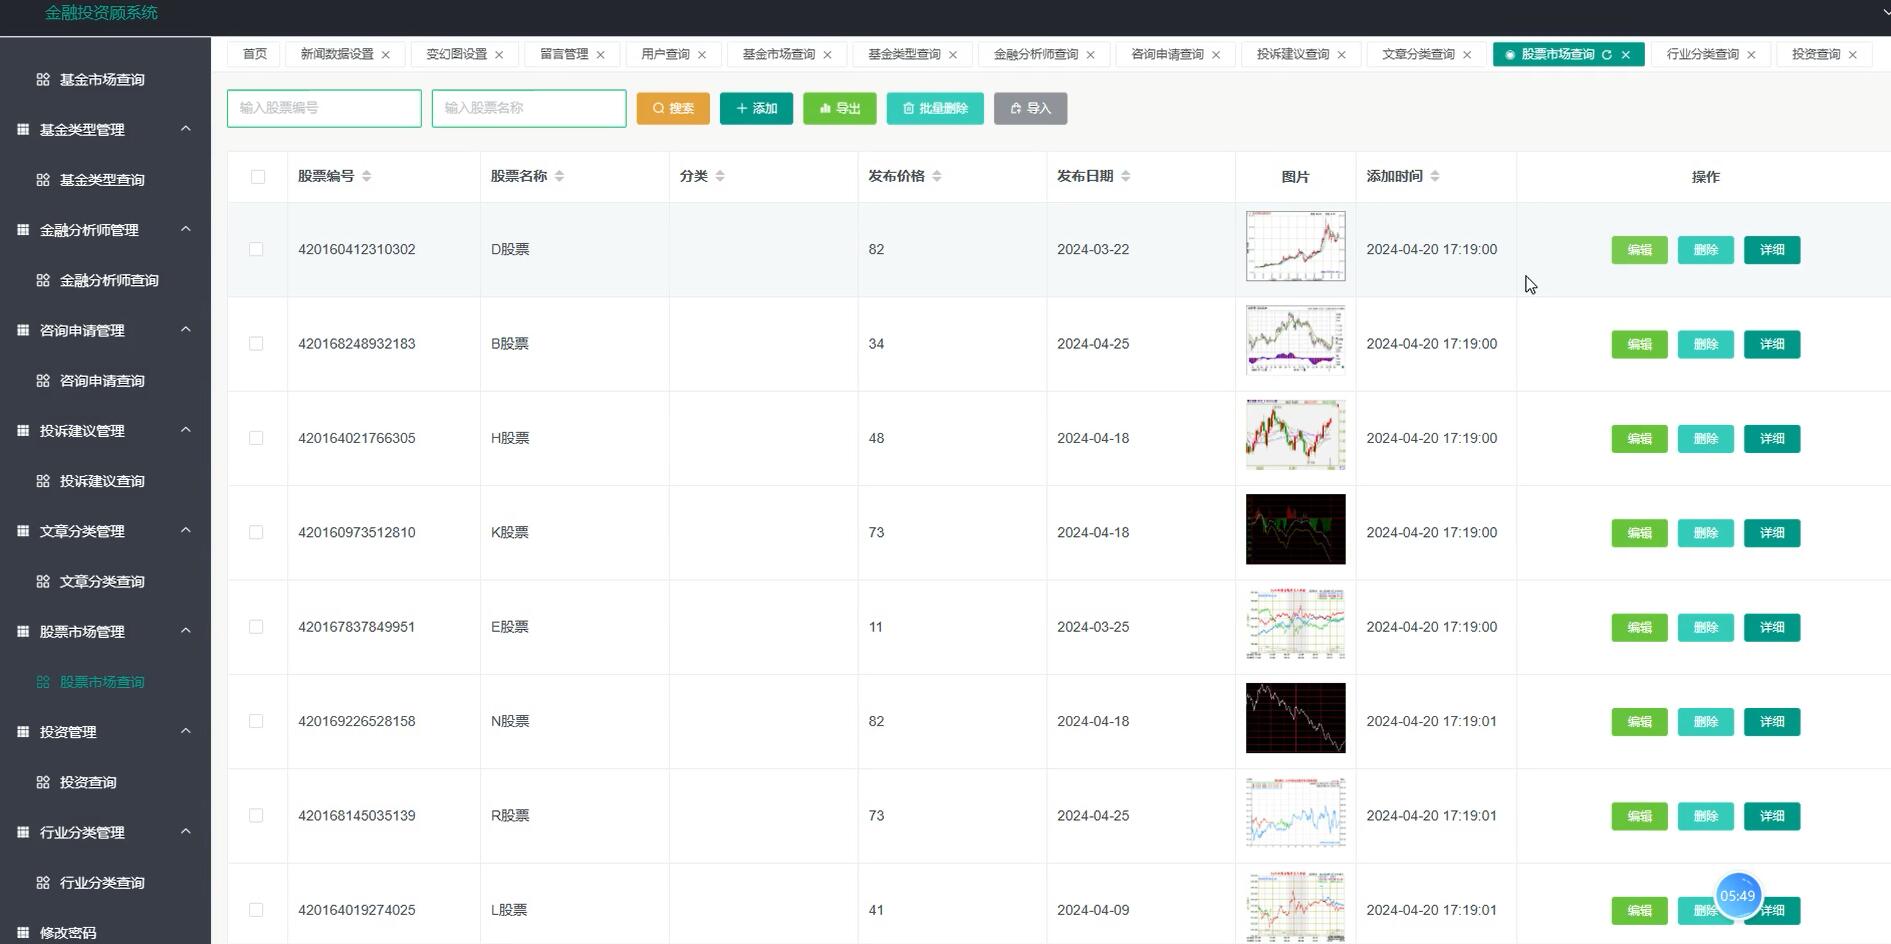The height and width of the screenshot is (944, 1891).
Task: Check the checkbox for D股票 row
Action: click(x=256, y=249)
